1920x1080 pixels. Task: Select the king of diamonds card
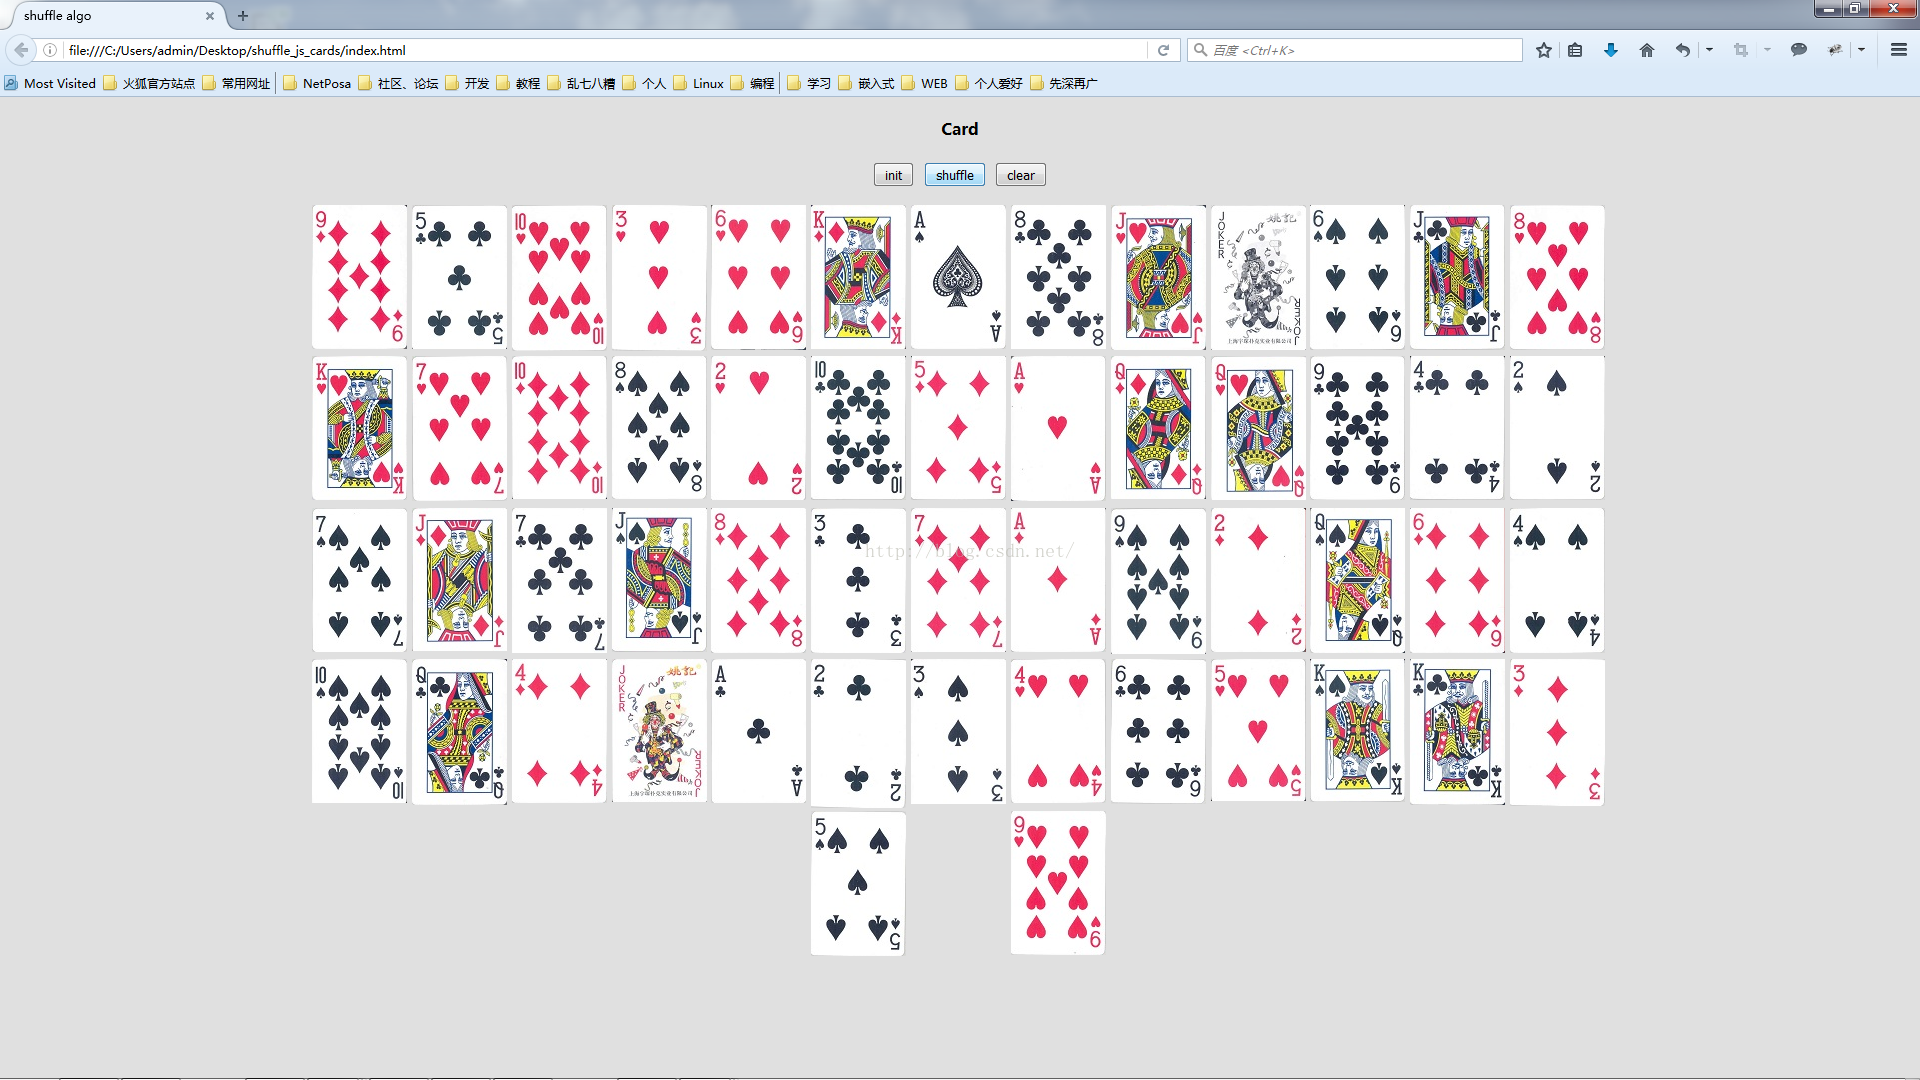[x=858, y=277]
